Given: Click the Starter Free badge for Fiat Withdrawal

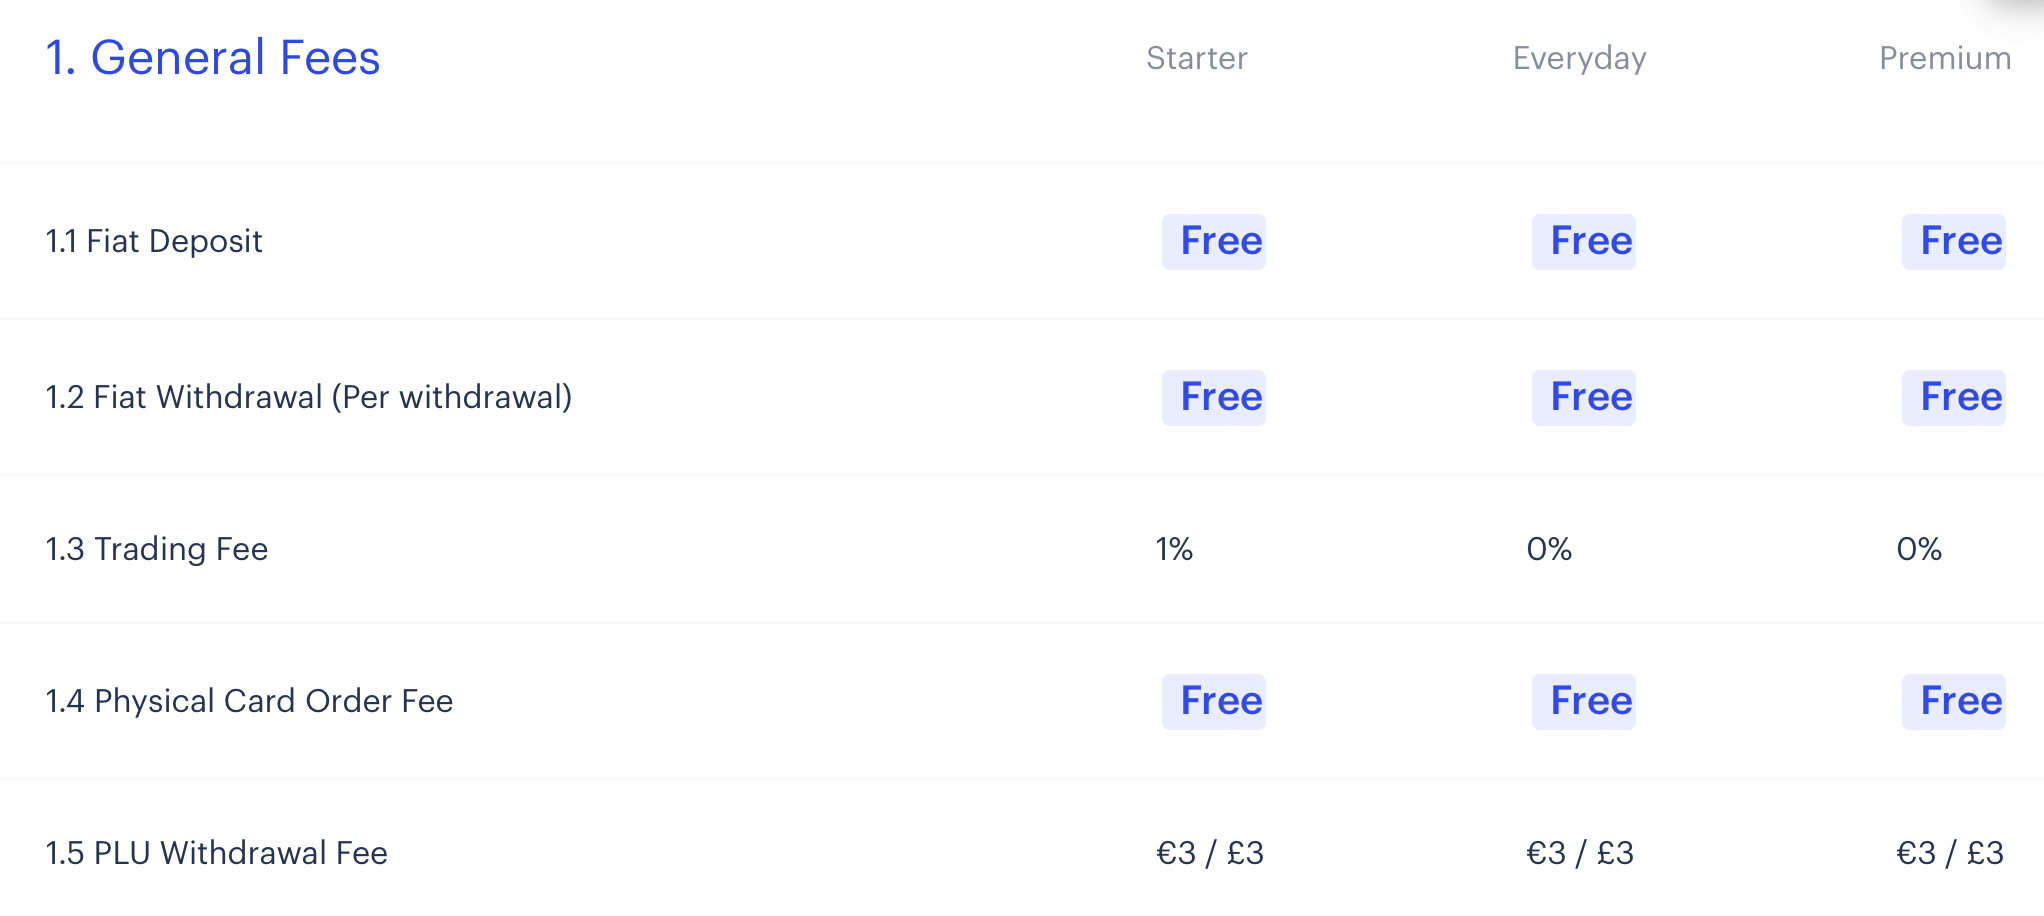Looking at the screenshot, I should [x=1213, y=398].
